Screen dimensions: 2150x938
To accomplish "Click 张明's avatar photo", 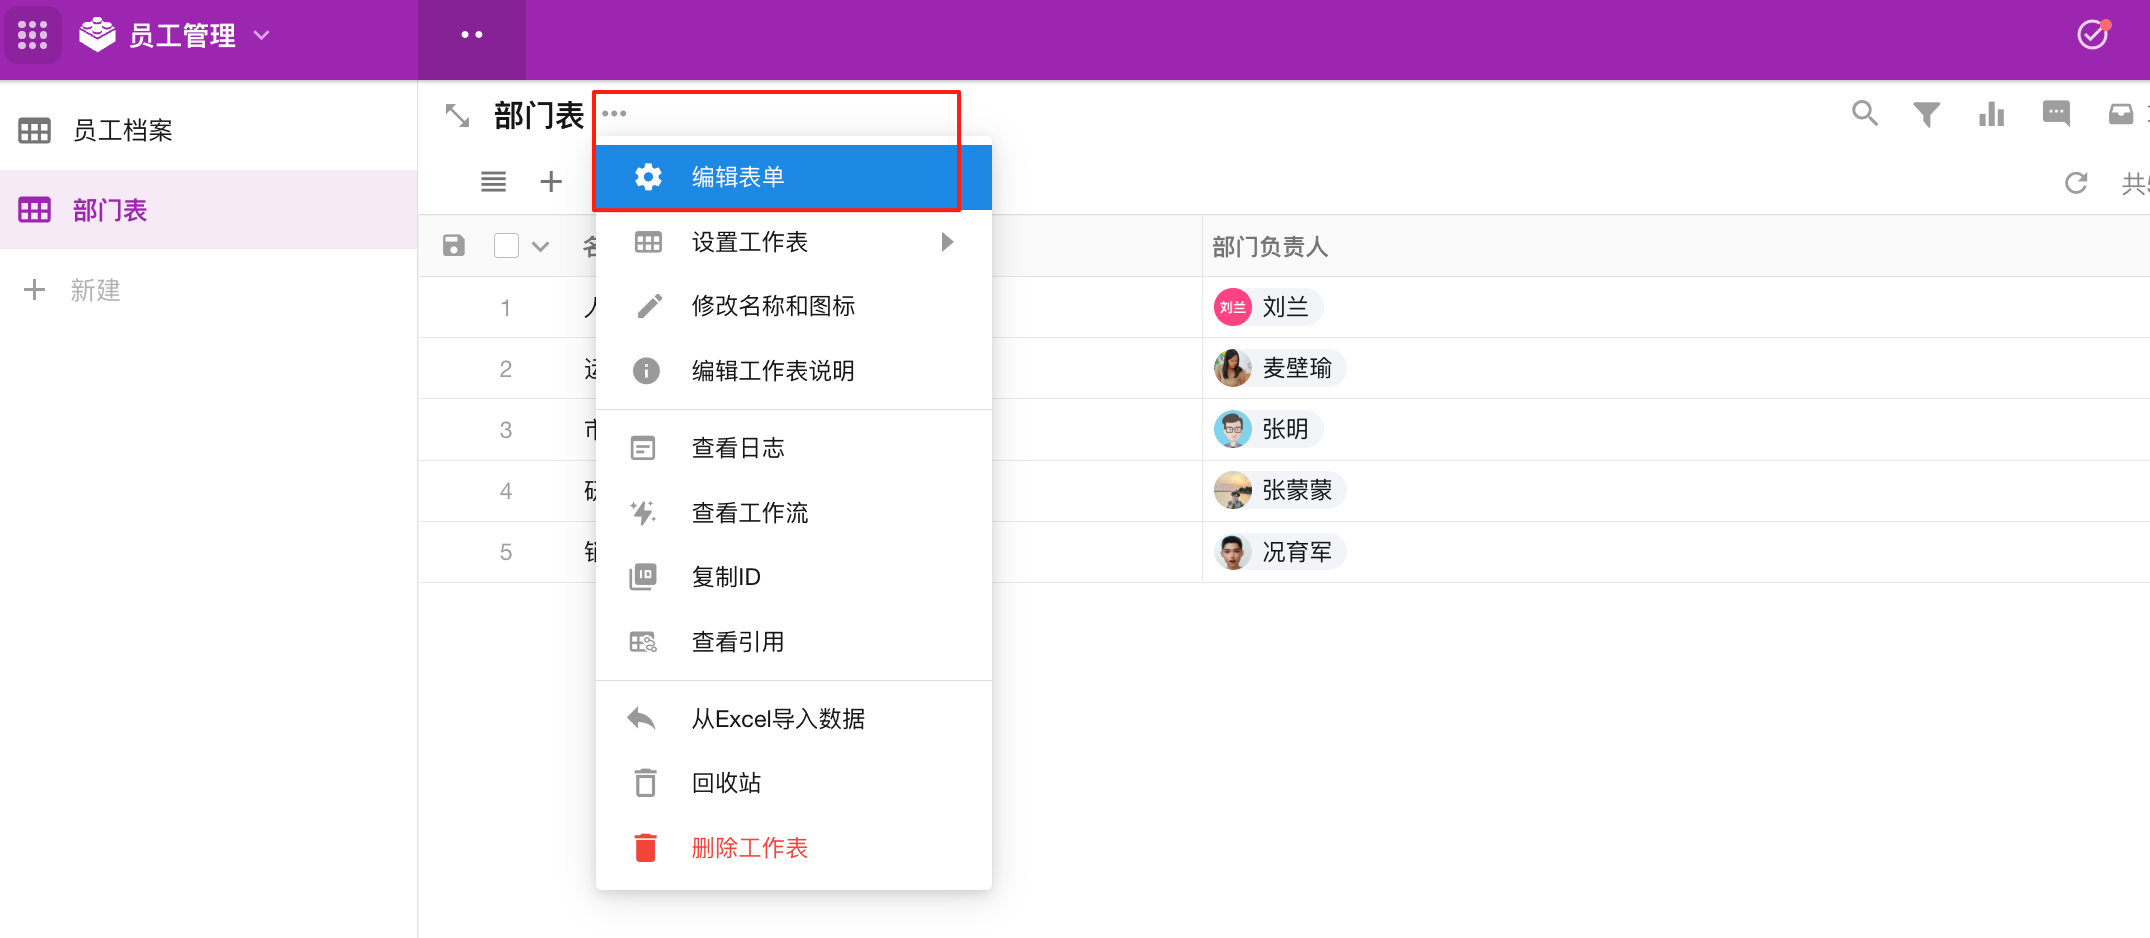I will point(1233,429).
